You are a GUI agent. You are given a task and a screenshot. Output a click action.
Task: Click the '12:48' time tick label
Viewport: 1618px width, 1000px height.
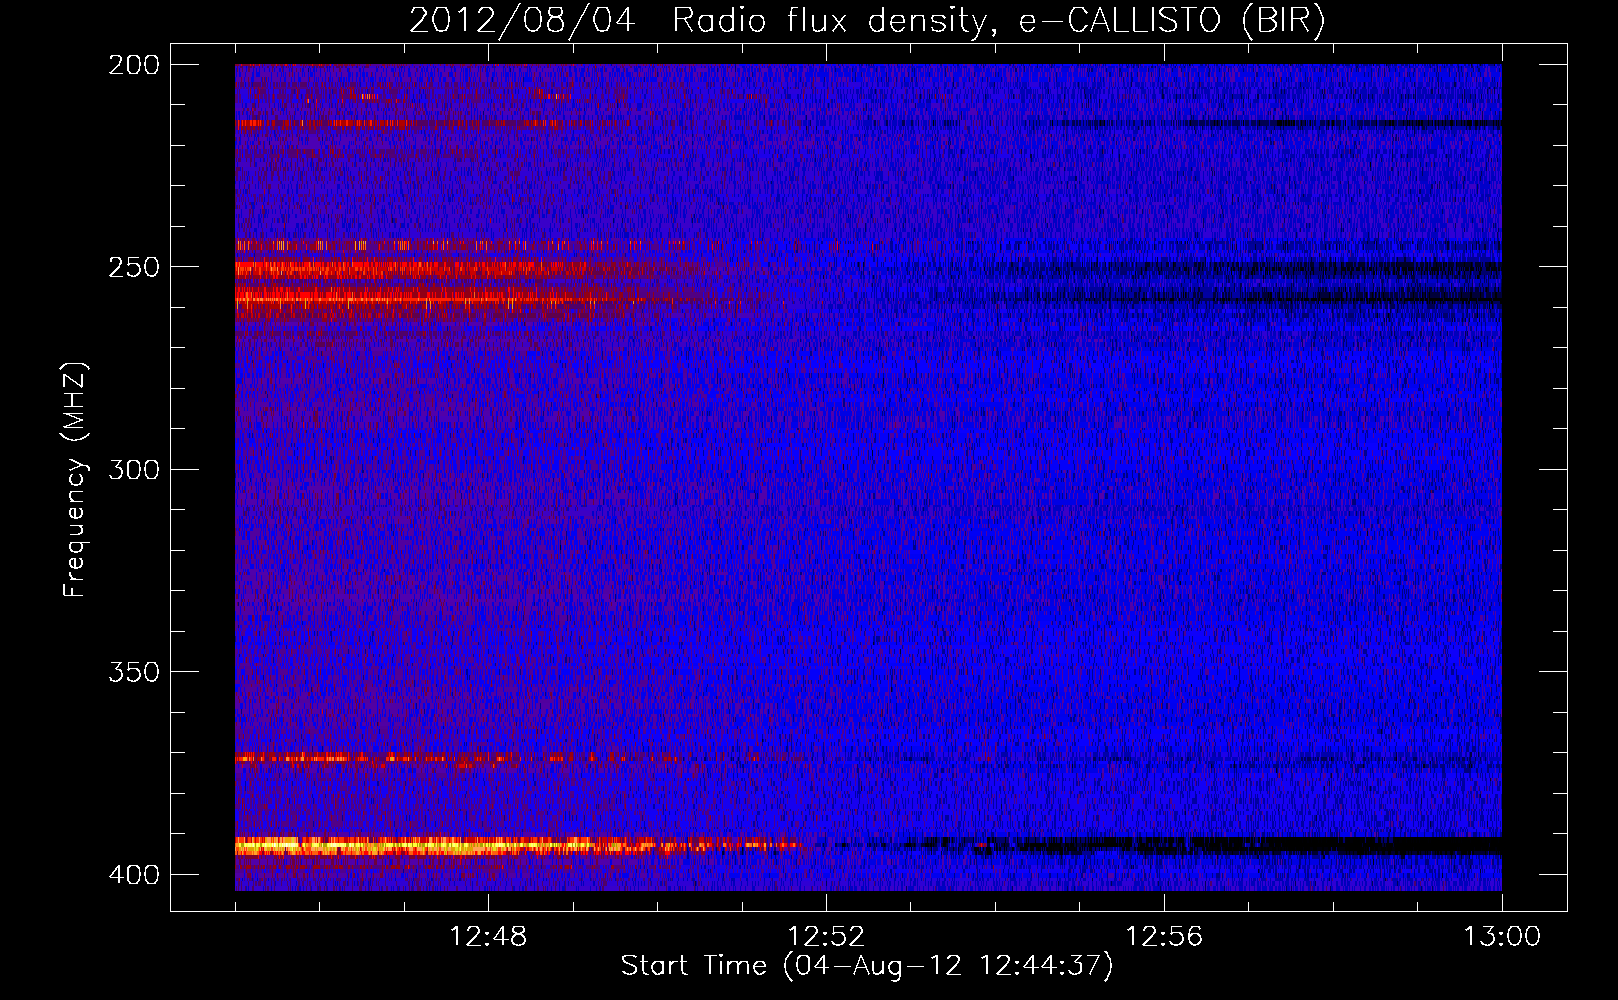click(x=488, y=937)
